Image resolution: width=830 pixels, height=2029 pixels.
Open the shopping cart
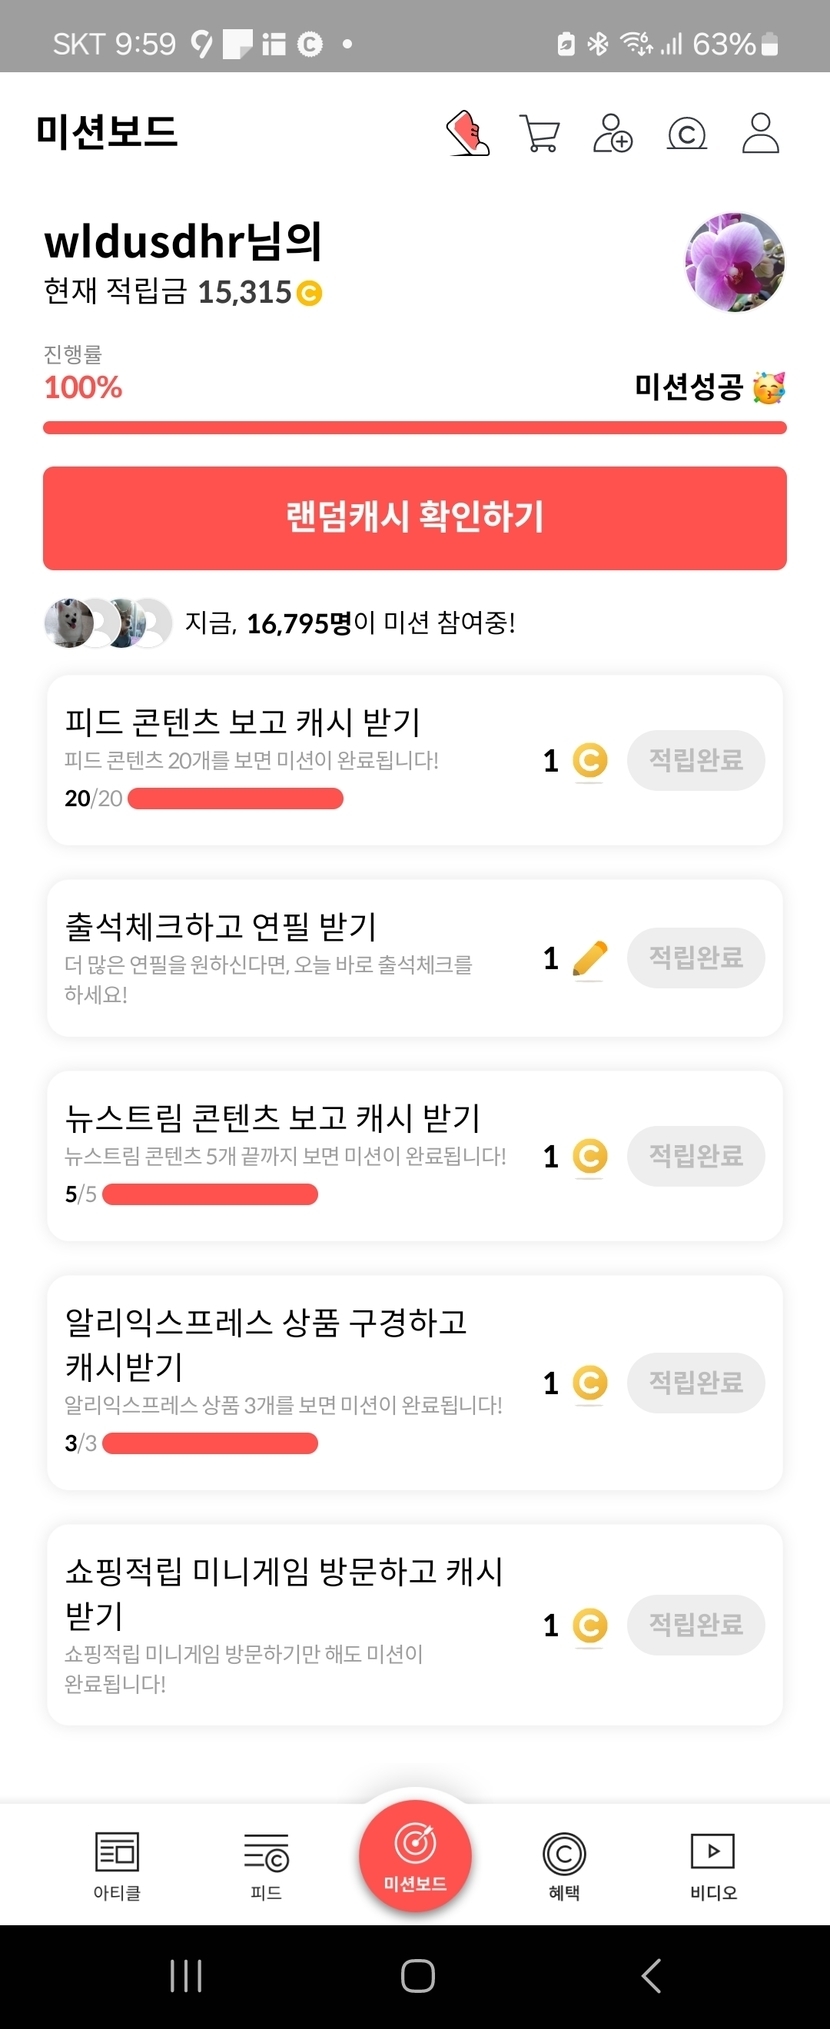tap(540, 133)
